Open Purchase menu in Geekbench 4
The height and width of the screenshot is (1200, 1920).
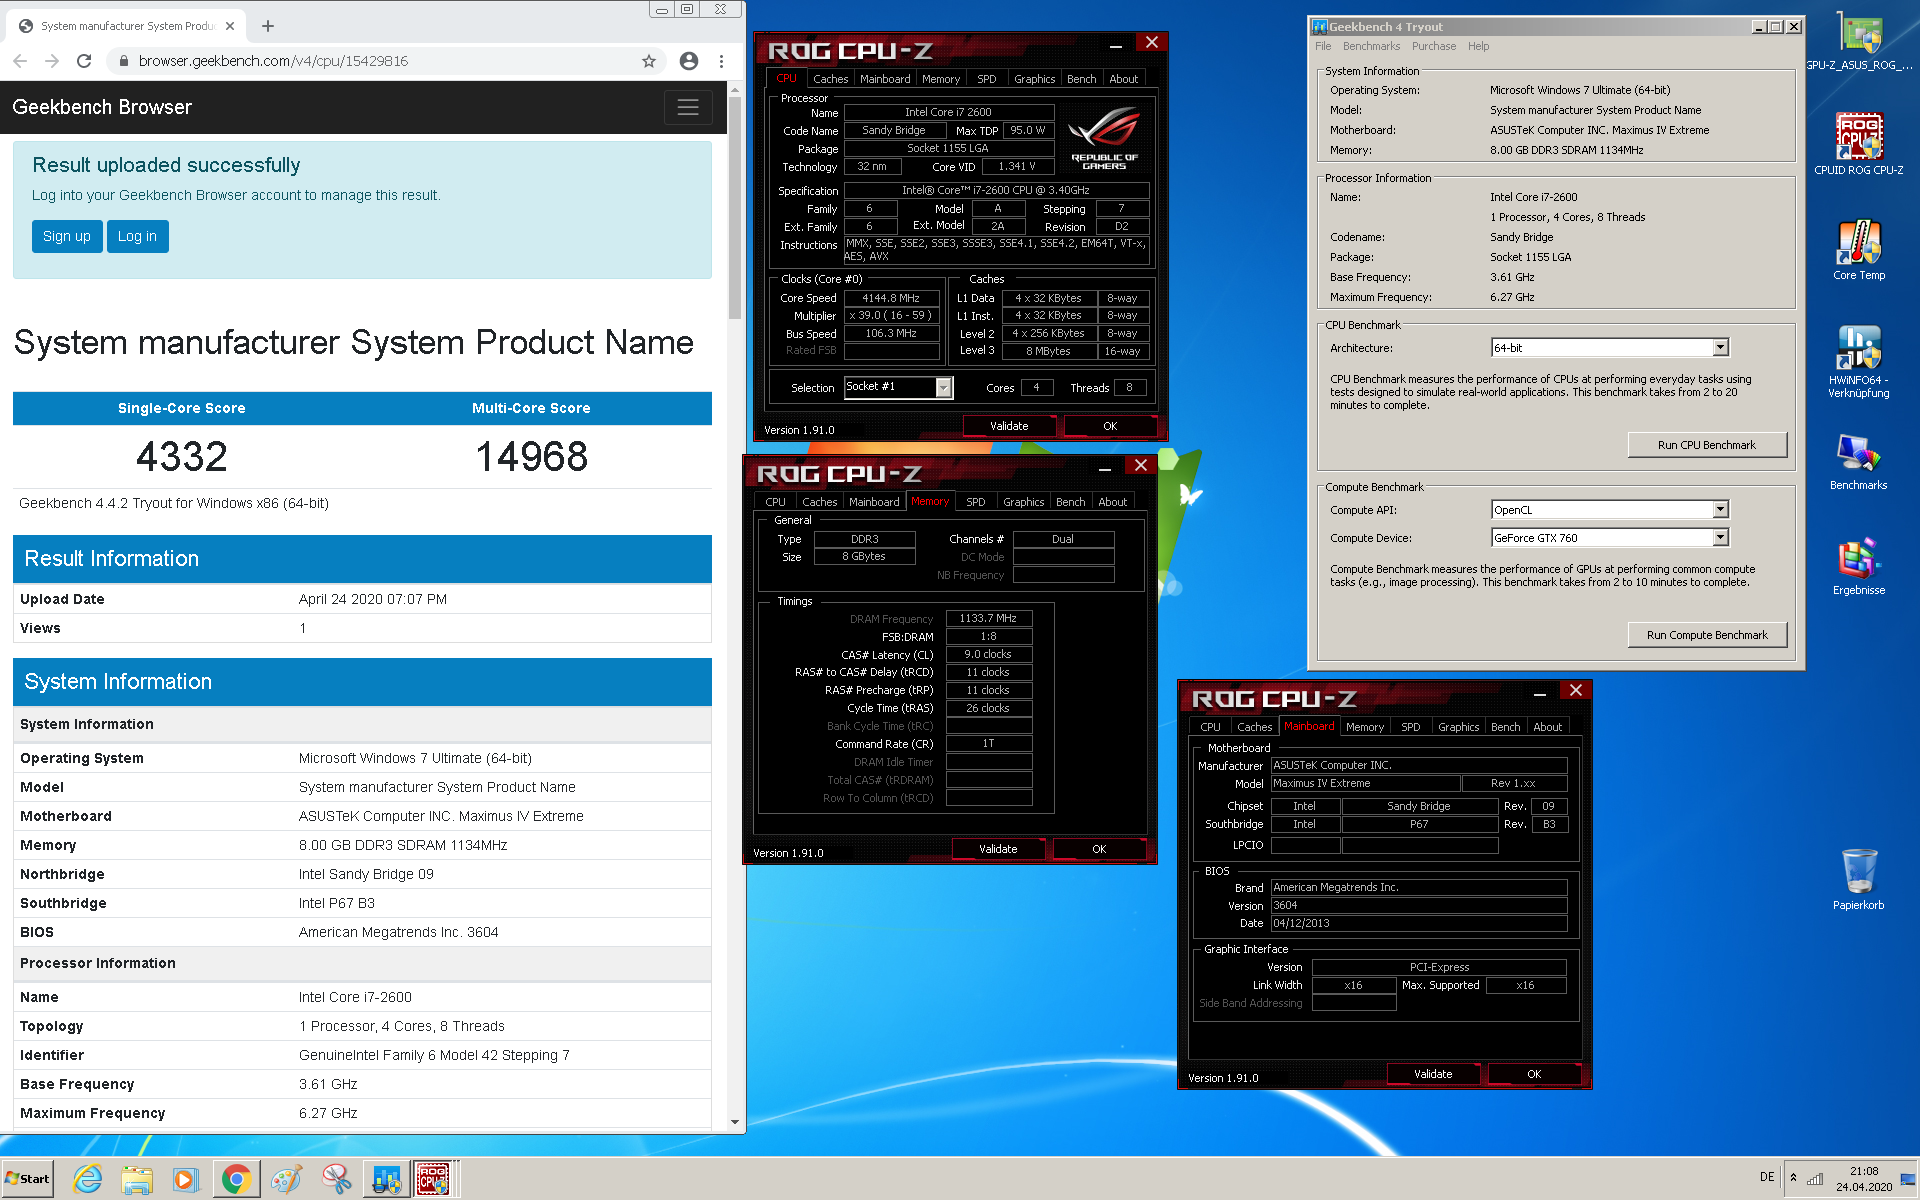click(x=1434, y=46)
